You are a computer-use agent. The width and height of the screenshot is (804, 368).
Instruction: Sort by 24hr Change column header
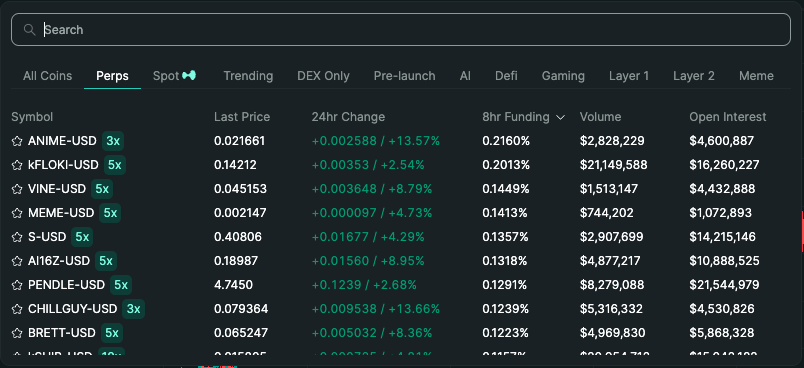coord(348,117)
